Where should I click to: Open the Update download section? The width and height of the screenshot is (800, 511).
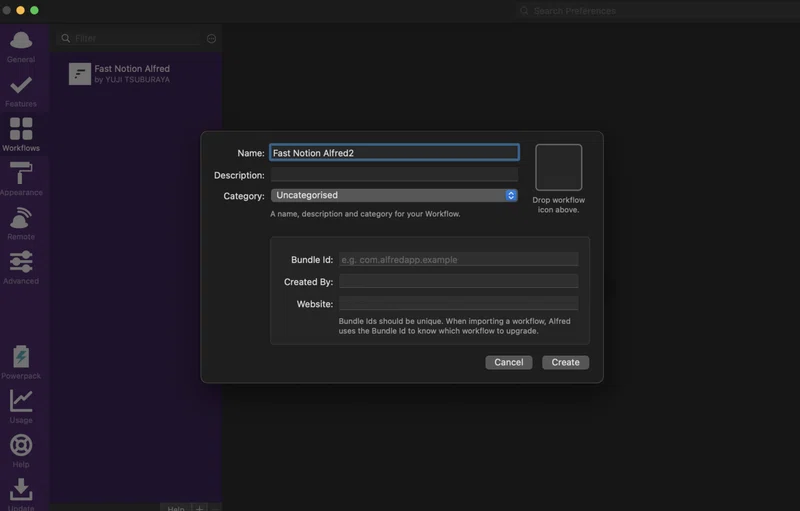click(21, 494)
